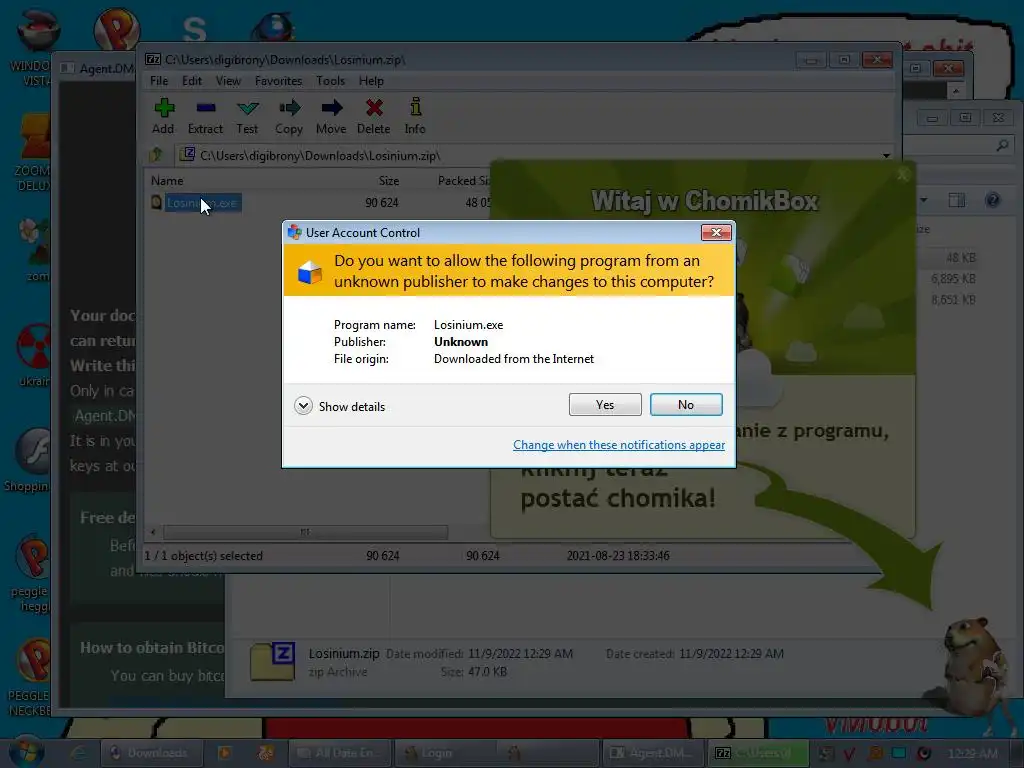Screen dimensions: 1024x768
Task: Switch to Downloads taskbar button
Action: coord(151,753)
